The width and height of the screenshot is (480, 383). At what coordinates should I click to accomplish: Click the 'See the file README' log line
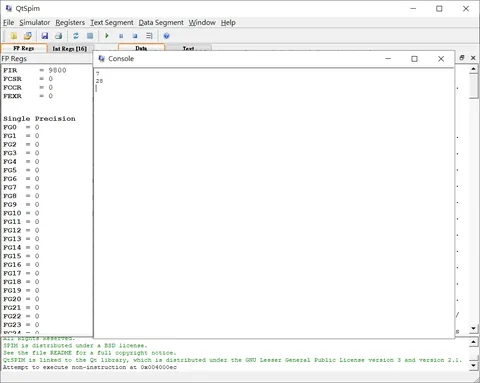[90, 353]
